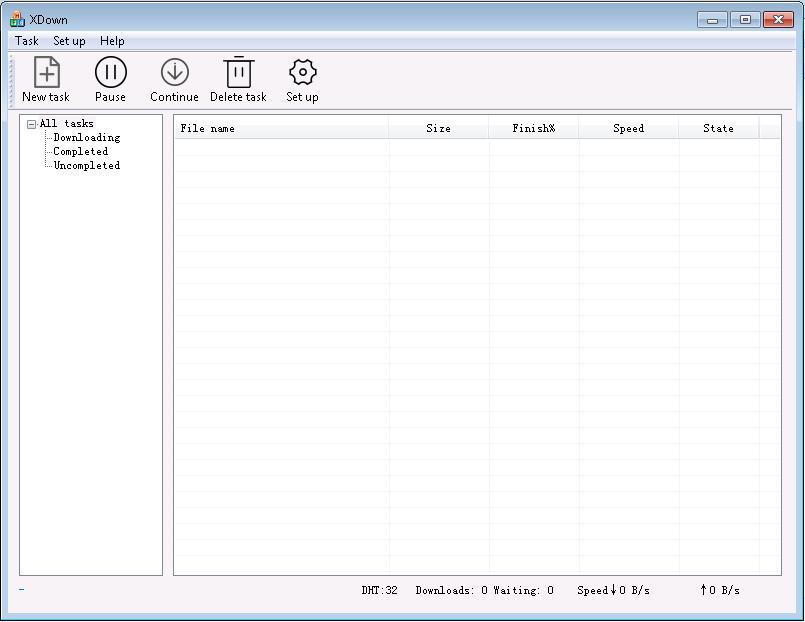Sort tasks by Finish% column
Viewport: 805px width, 622px height.
click(x=535, y=128)
